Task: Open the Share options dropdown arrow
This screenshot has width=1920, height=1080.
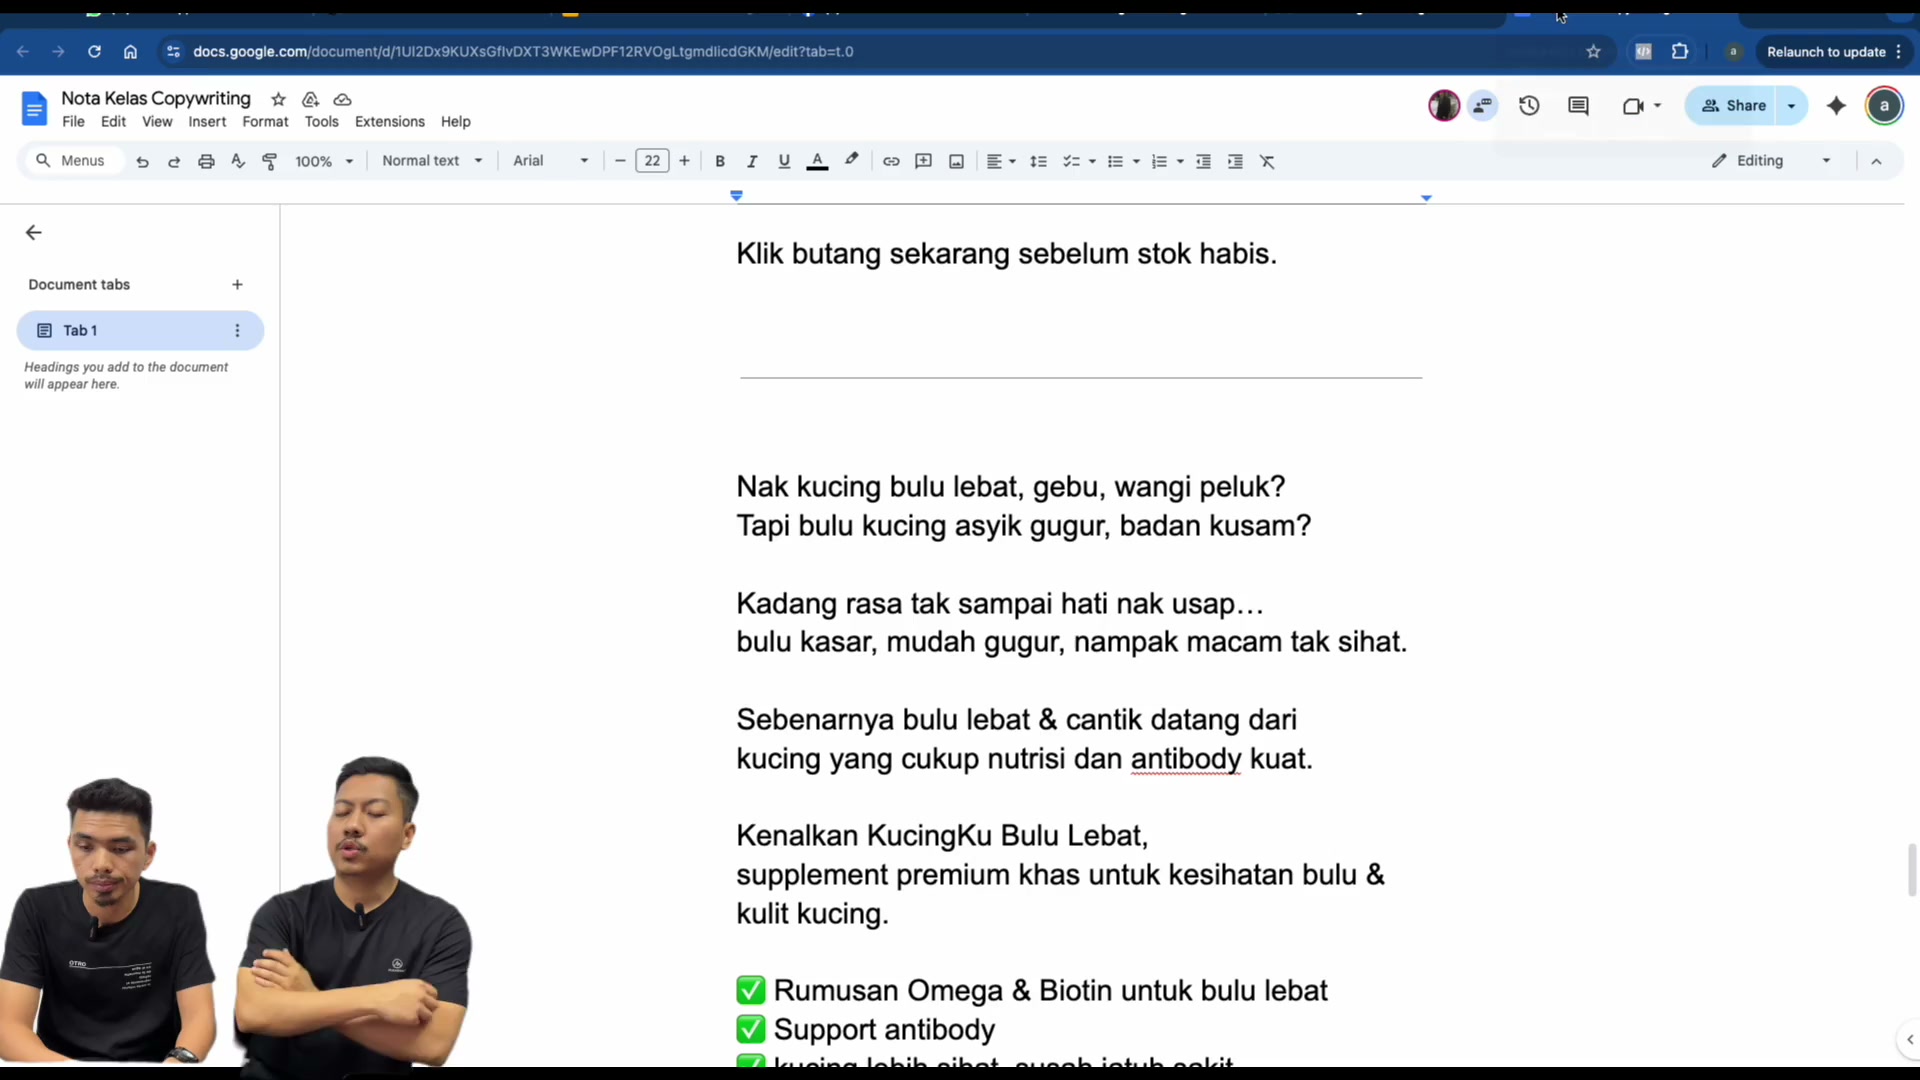Action: (1791, 106)
